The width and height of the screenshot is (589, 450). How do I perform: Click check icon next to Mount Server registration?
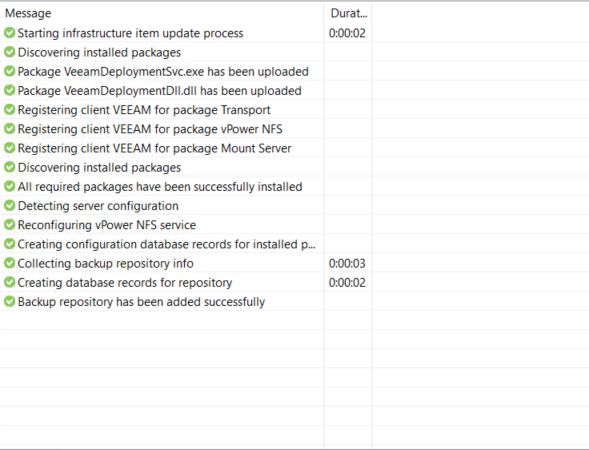click(9, 148)
